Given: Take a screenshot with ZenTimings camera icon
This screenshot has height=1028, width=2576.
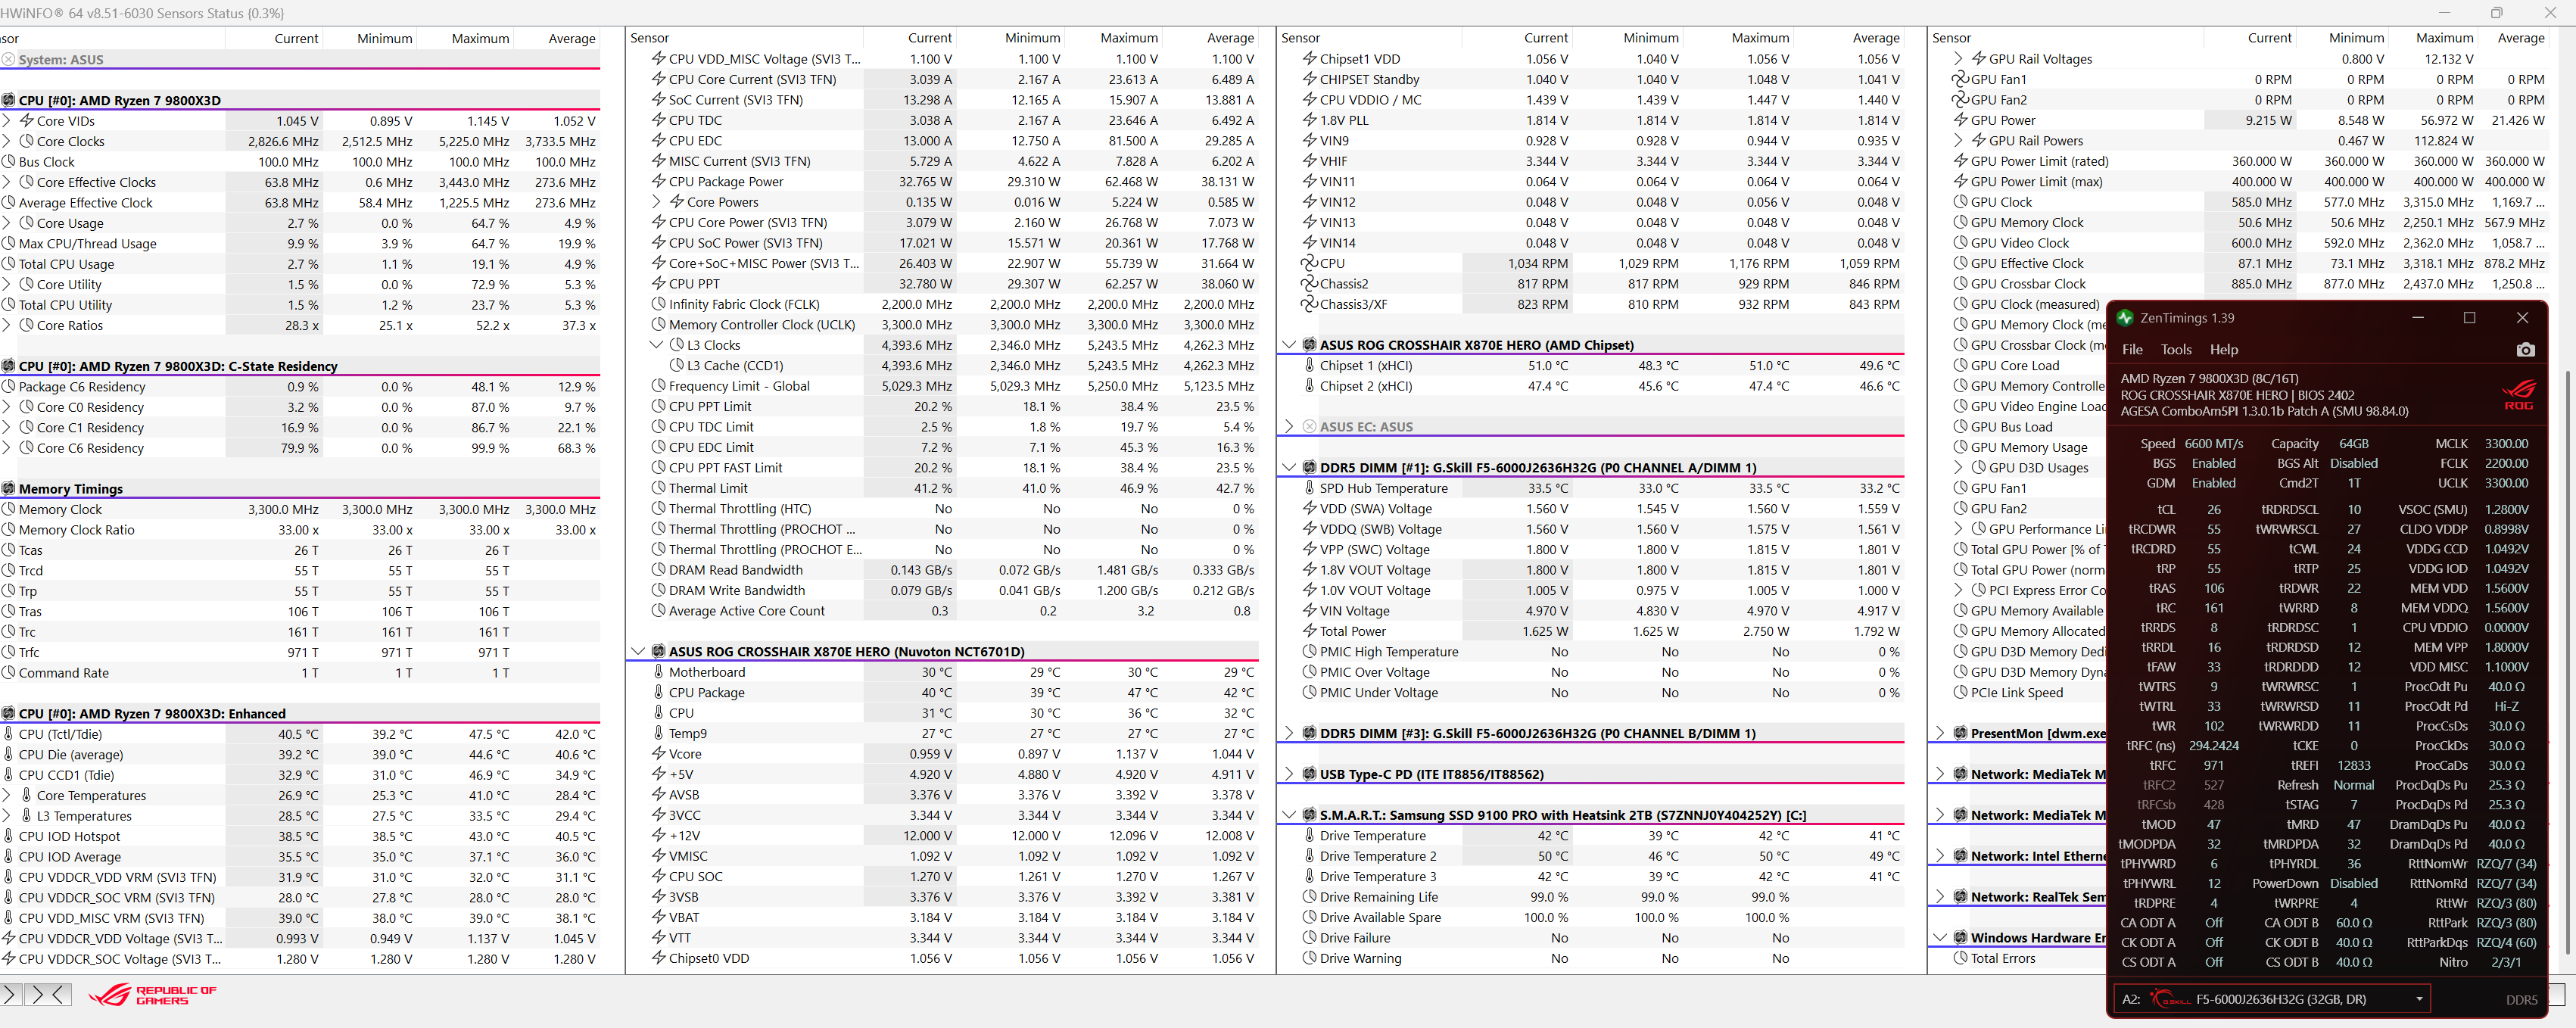Looking at the screenshot, I should tap(2525, 349).
